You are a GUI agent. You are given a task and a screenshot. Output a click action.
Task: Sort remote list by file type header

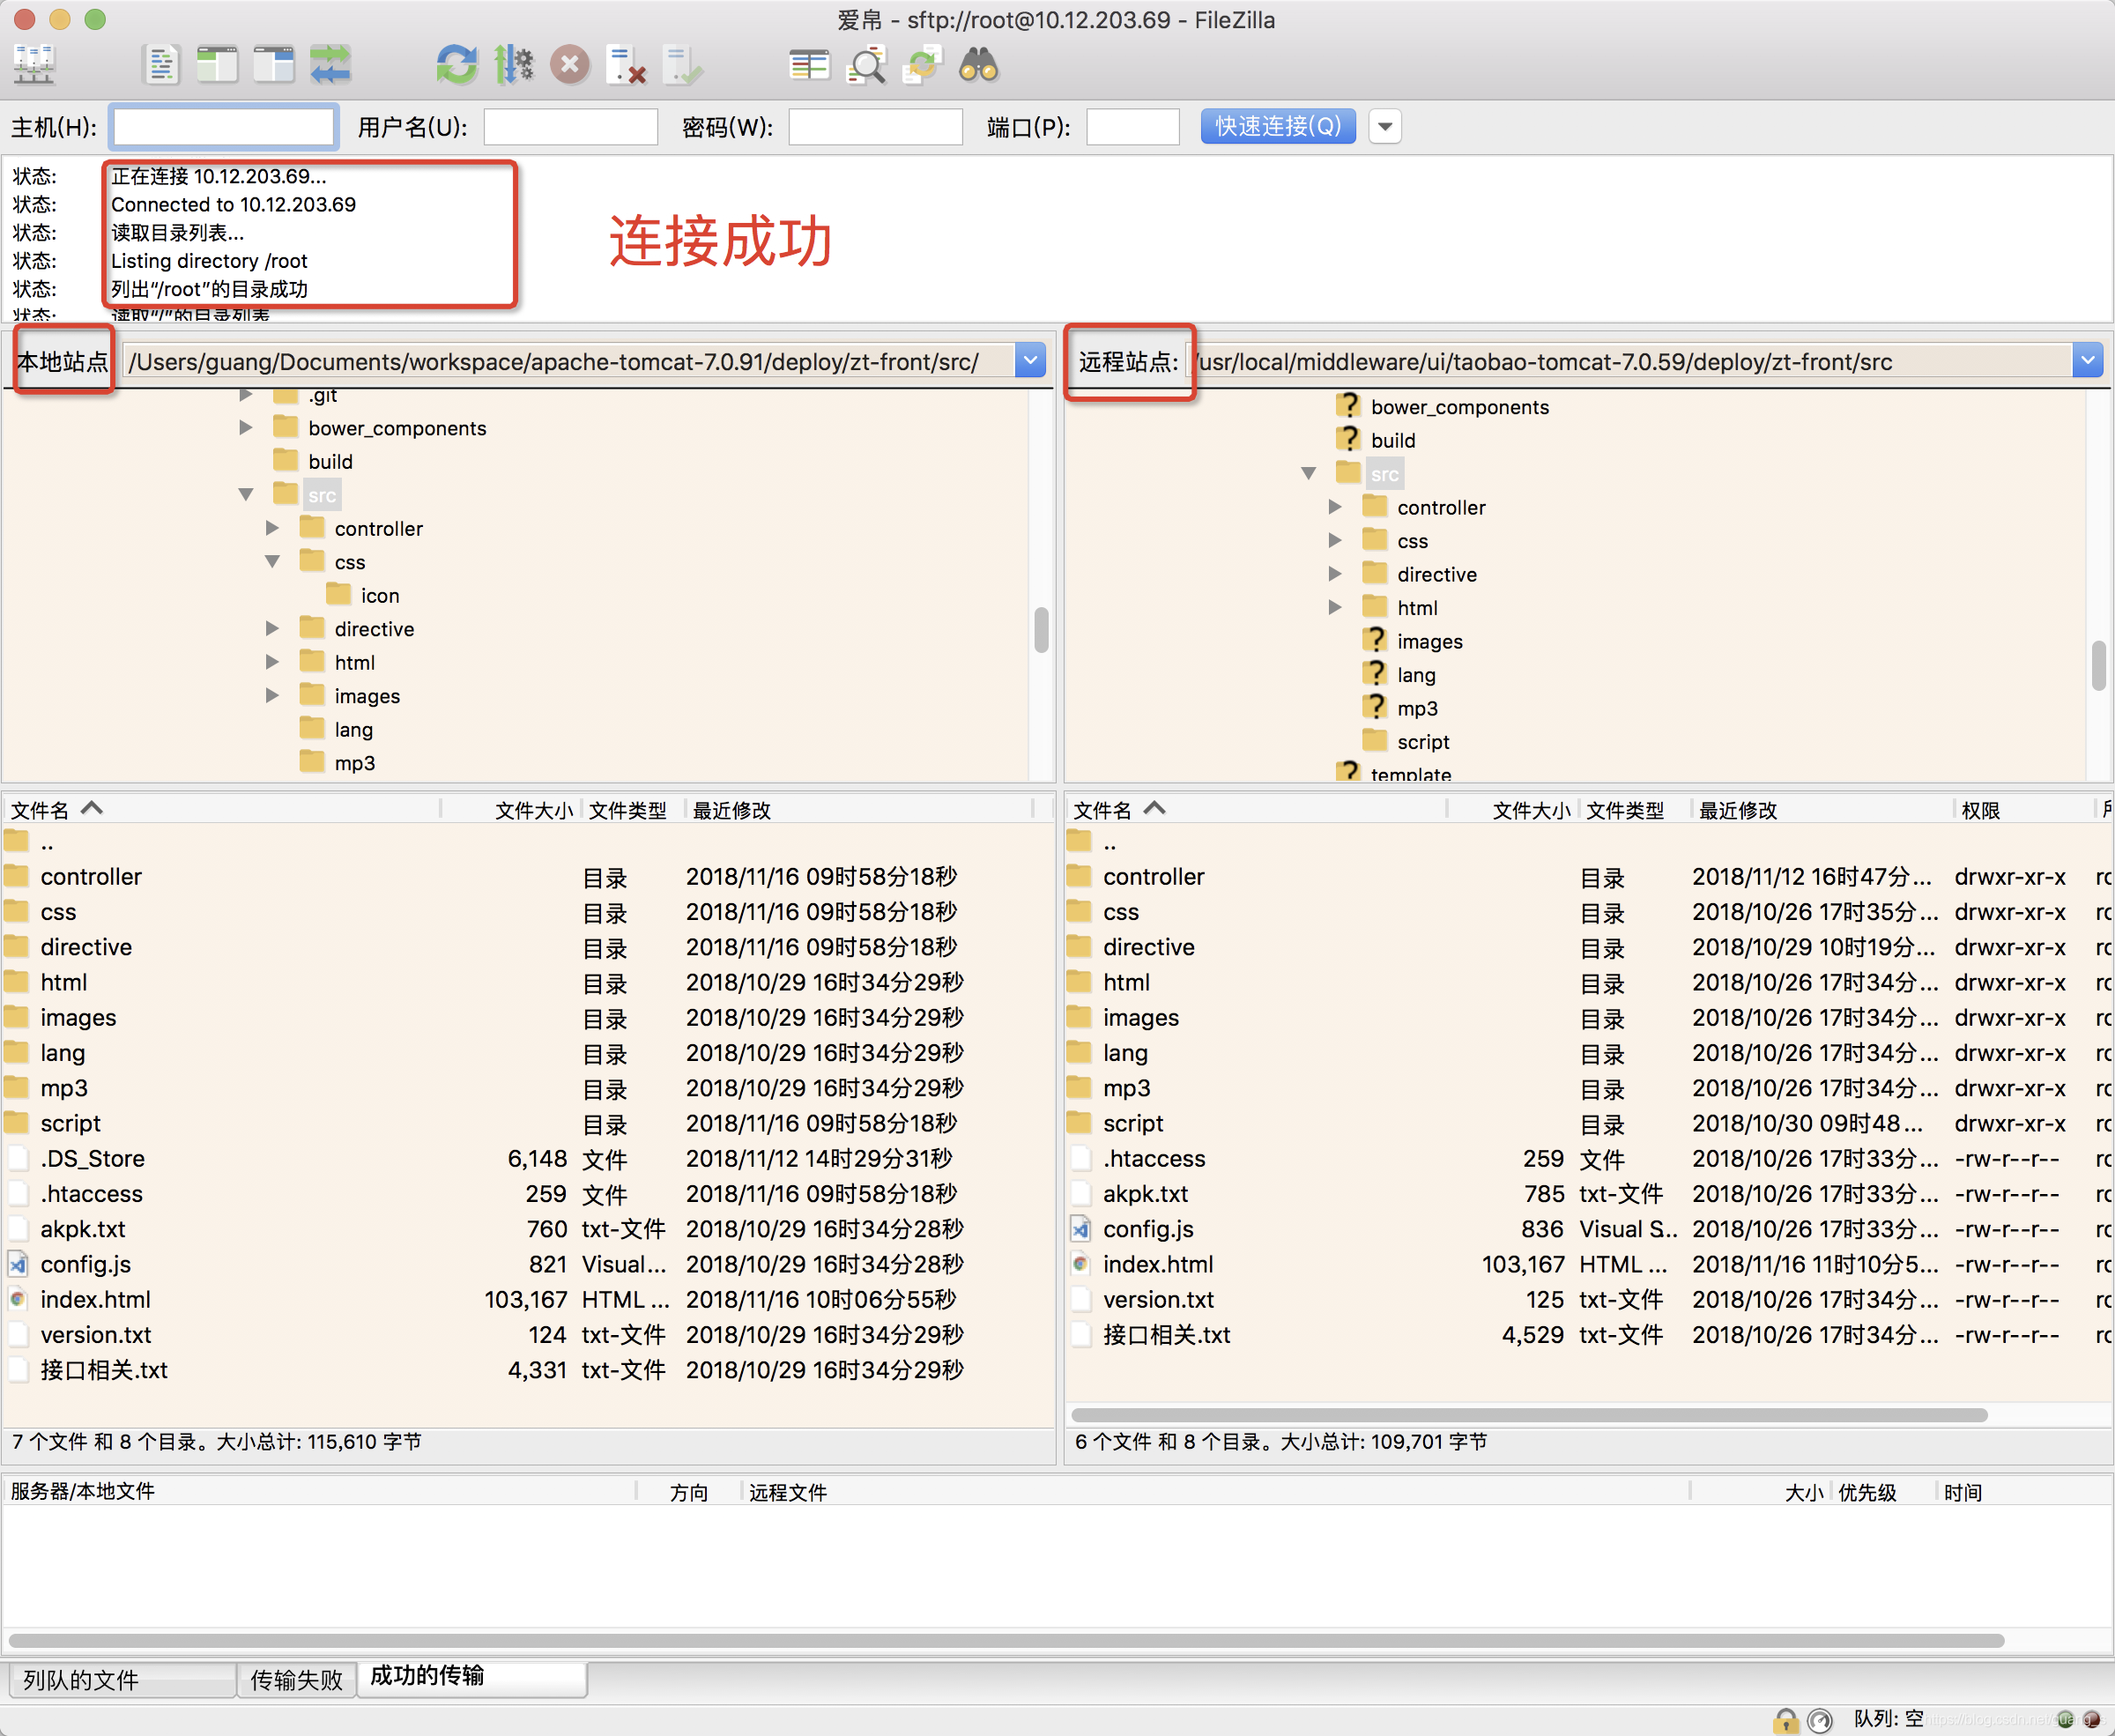pos(1635,809)
